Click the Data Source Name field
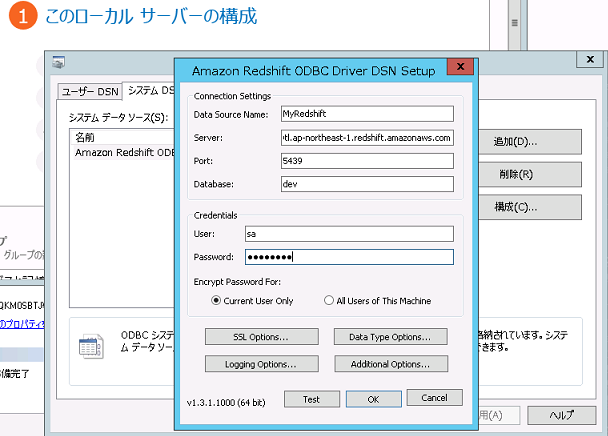Image resolution: width=608 pixels, height=436 pixels. point(367,114)
